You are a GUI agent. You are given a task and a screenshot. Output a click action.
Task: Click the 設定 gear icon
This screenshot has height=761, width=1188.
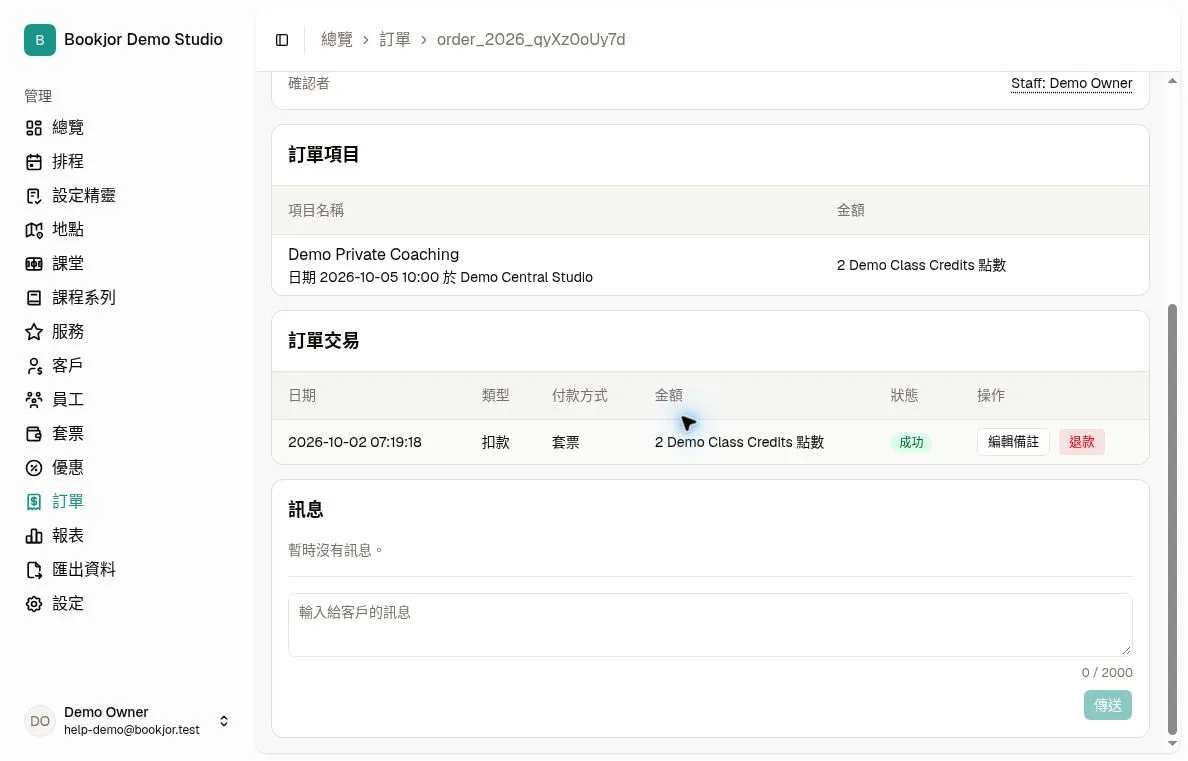[x=33, y=604]
